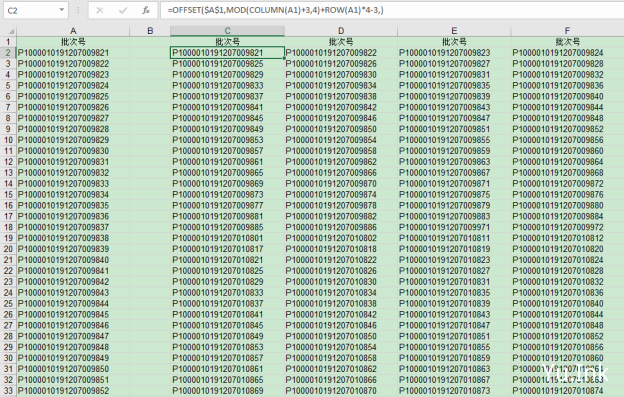Select cell A5 P100001019120700​9824

tap(73, 86)
